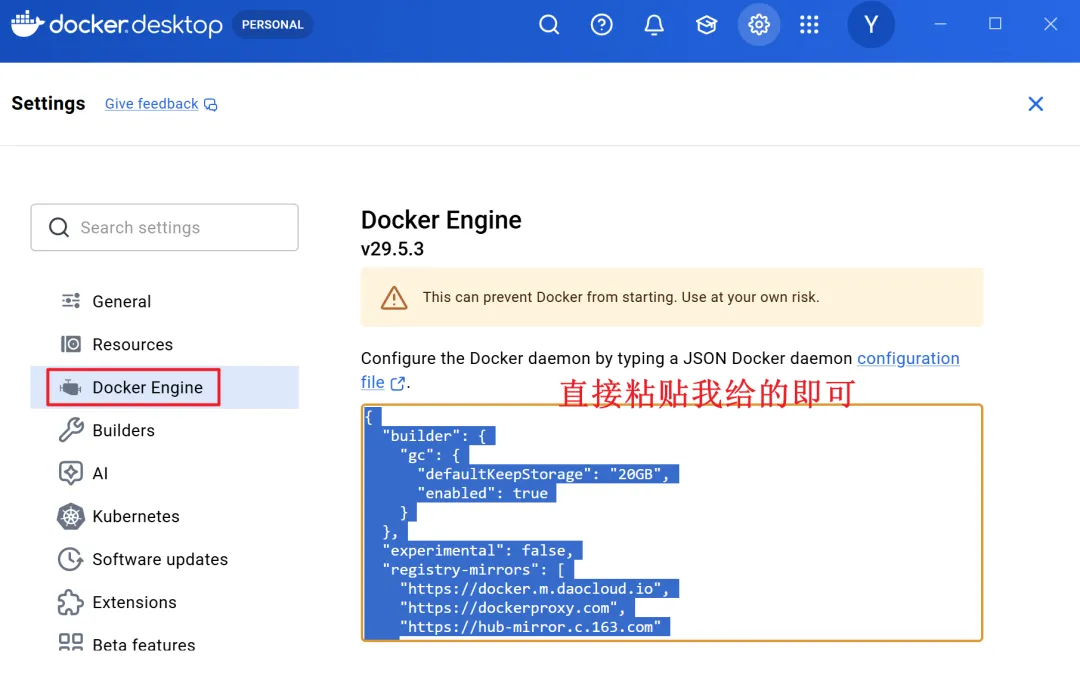Screen dimensions: 1080x700
Task: Click the Resources disk icon
Action: click(x=71, y=344)
